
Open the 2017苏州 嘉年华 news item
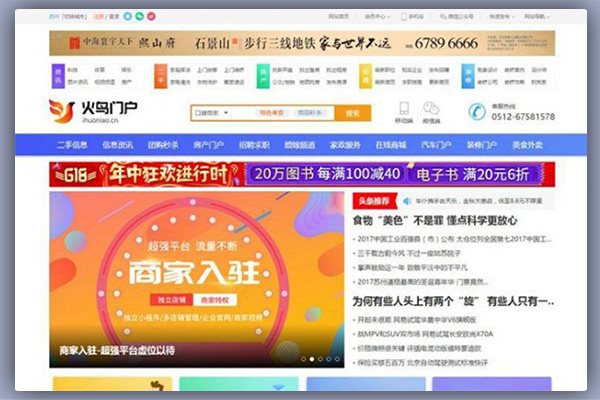pyautogui.click(x=423, y=282)
